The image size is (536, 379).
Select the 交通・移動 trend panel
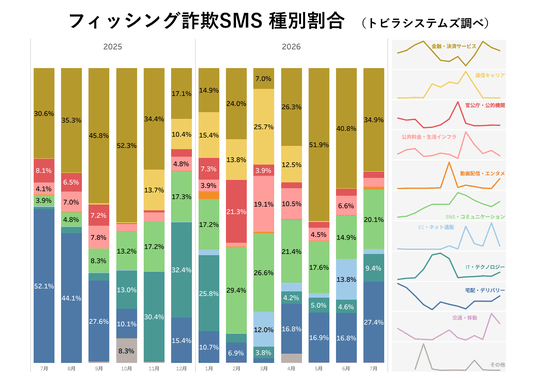448,326
